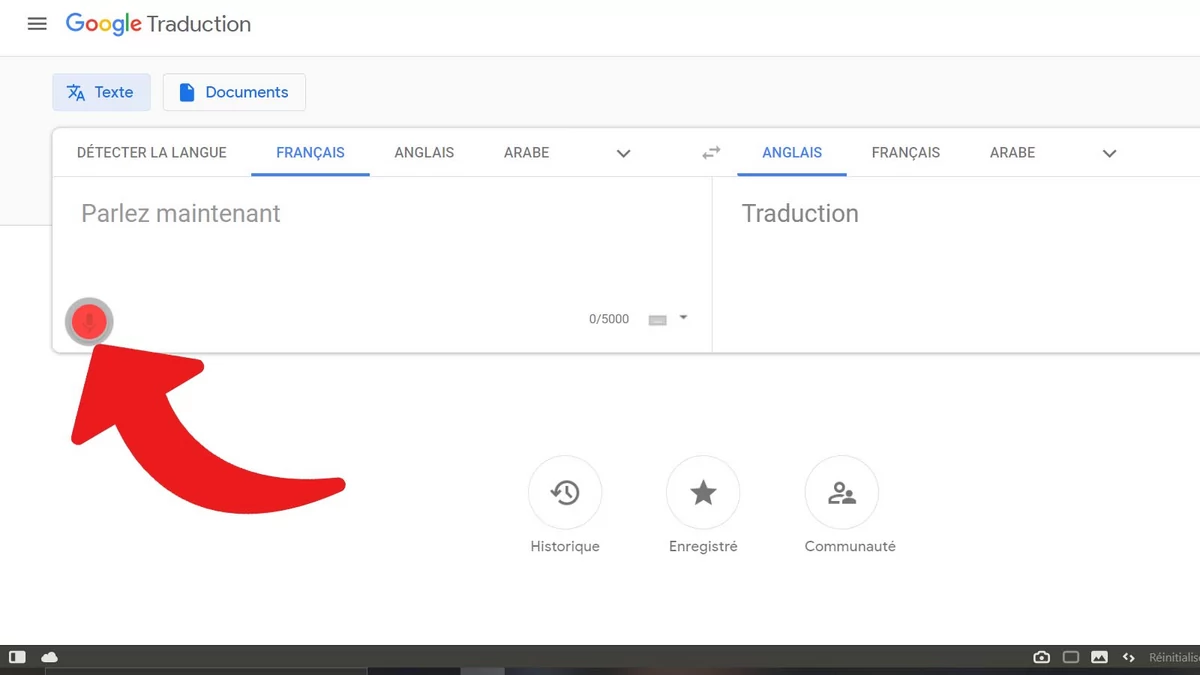Switch to Documents translation mode
1200x675 pixels.
[x=234, y=92]
